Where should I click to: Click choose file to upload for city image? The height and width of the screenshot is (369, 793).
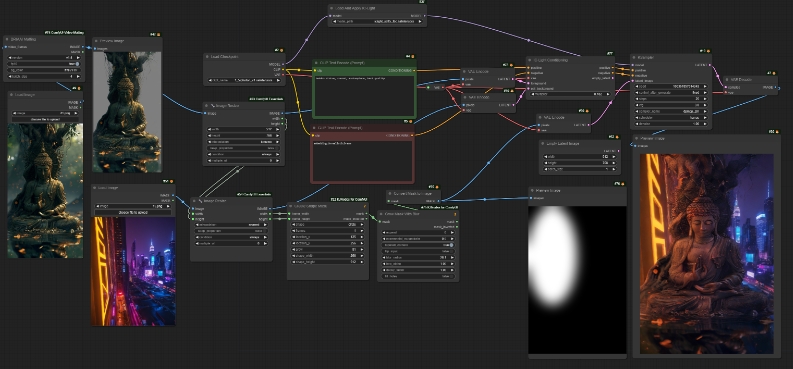(x=133, y=213)
